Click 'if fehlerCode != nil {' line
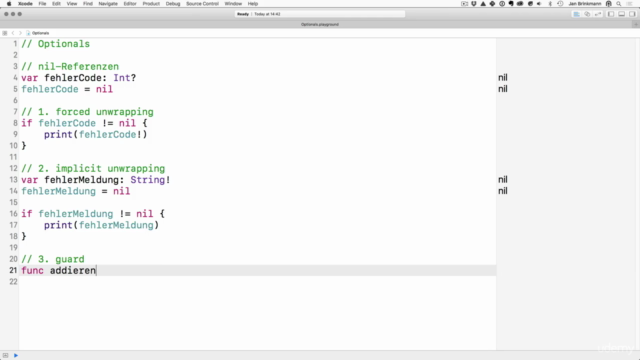Viewport: 640px width, 360px height. 84,123
